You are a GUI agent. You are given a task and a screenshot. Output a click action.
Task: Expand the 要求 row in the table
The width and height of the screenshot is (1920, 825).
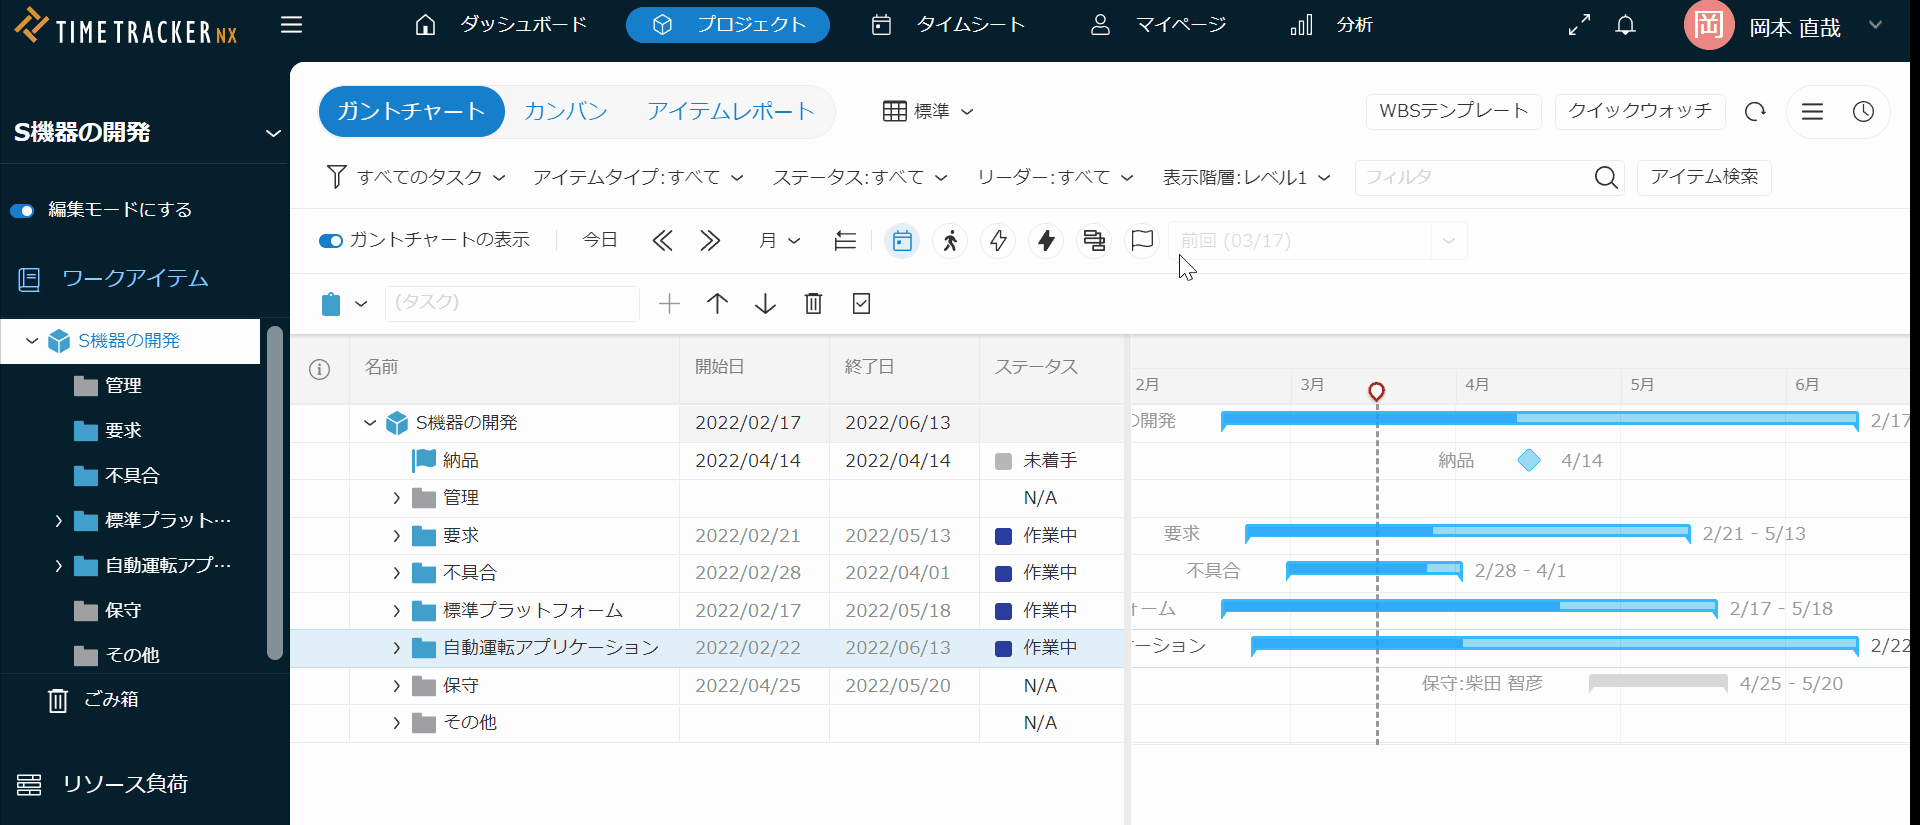coord(397,536)
